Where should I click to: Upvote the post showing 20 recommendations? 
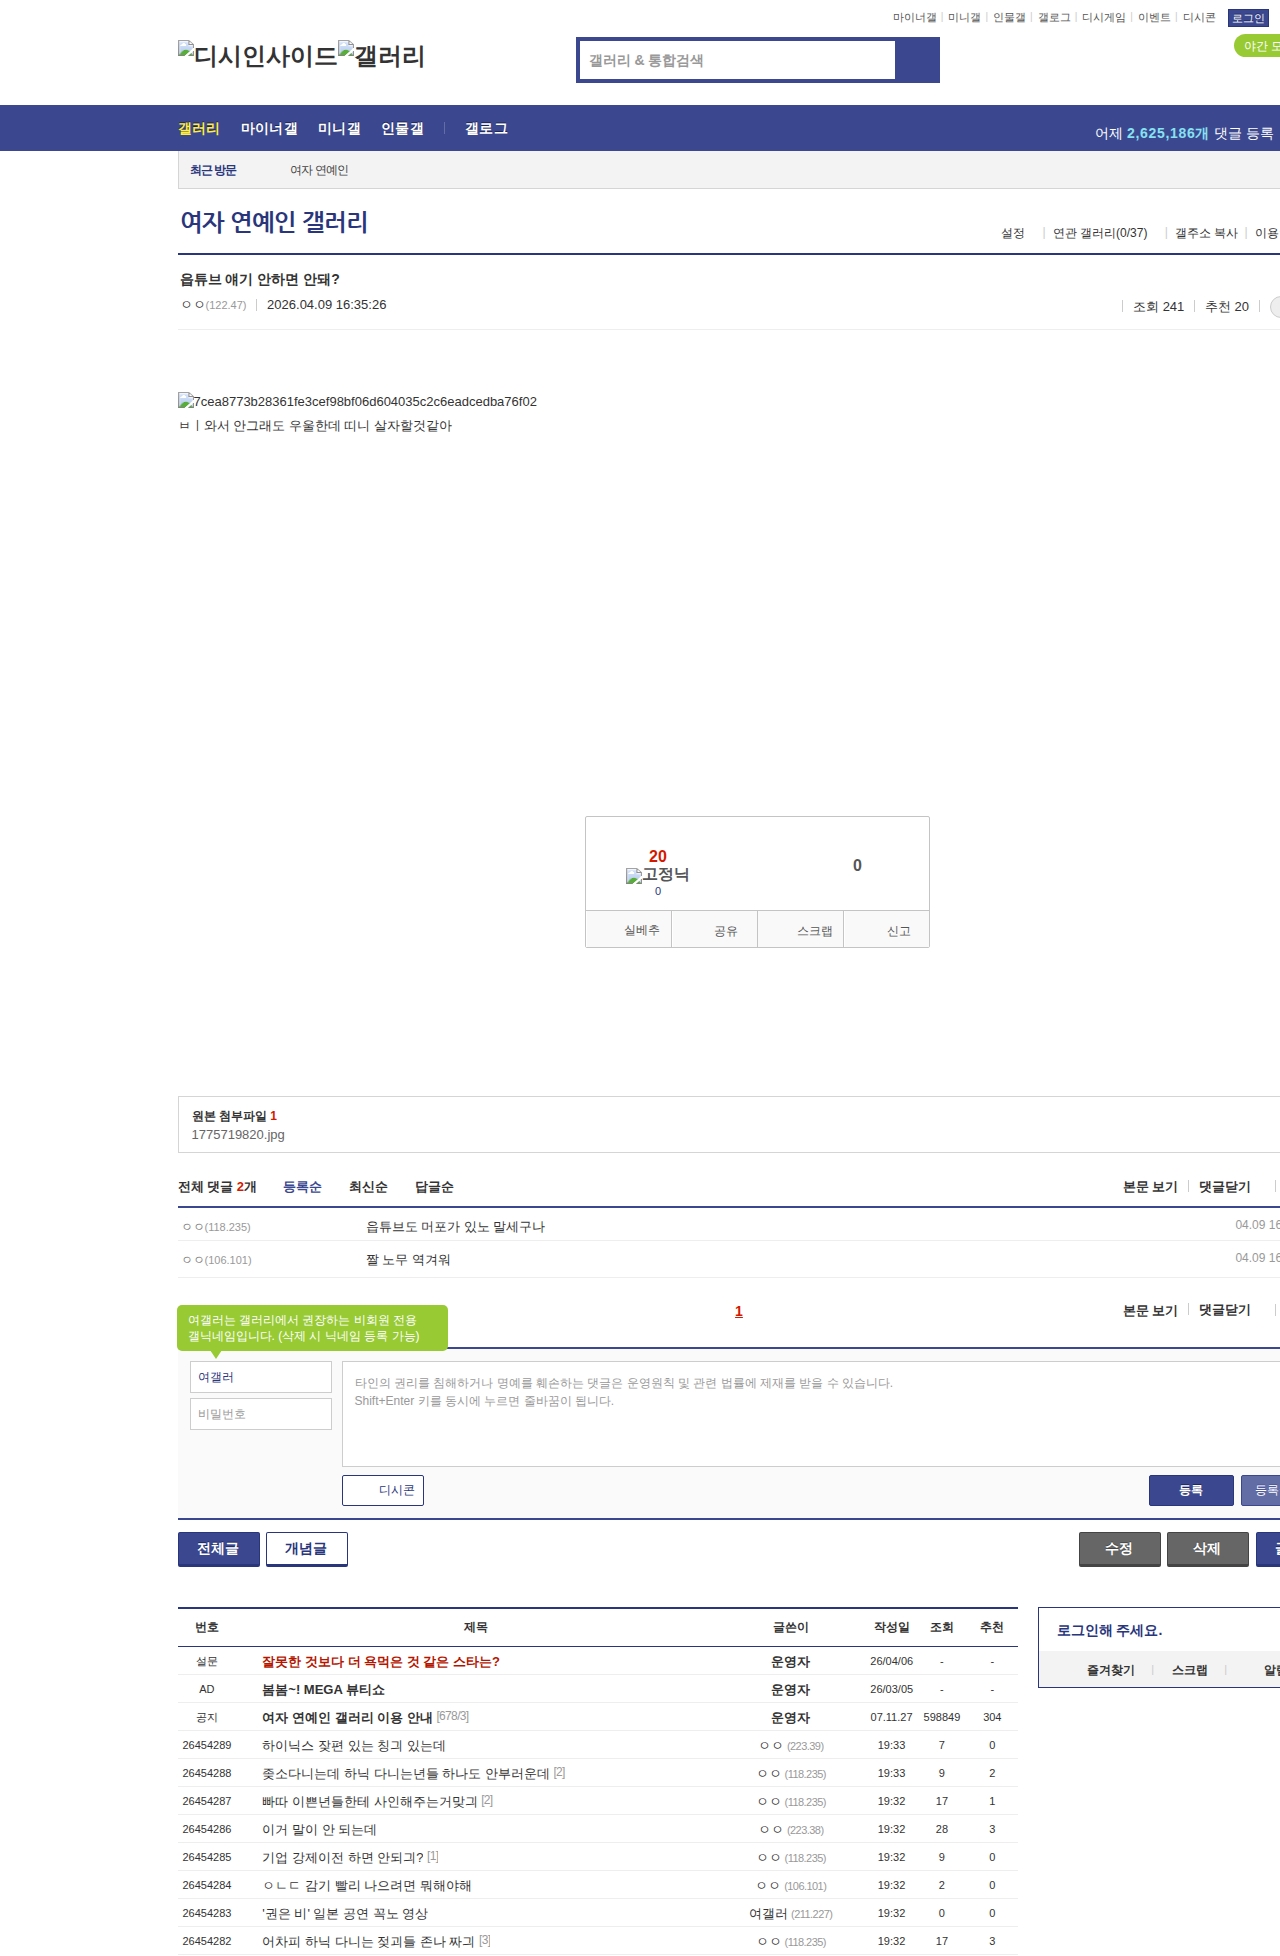[657, 857]
